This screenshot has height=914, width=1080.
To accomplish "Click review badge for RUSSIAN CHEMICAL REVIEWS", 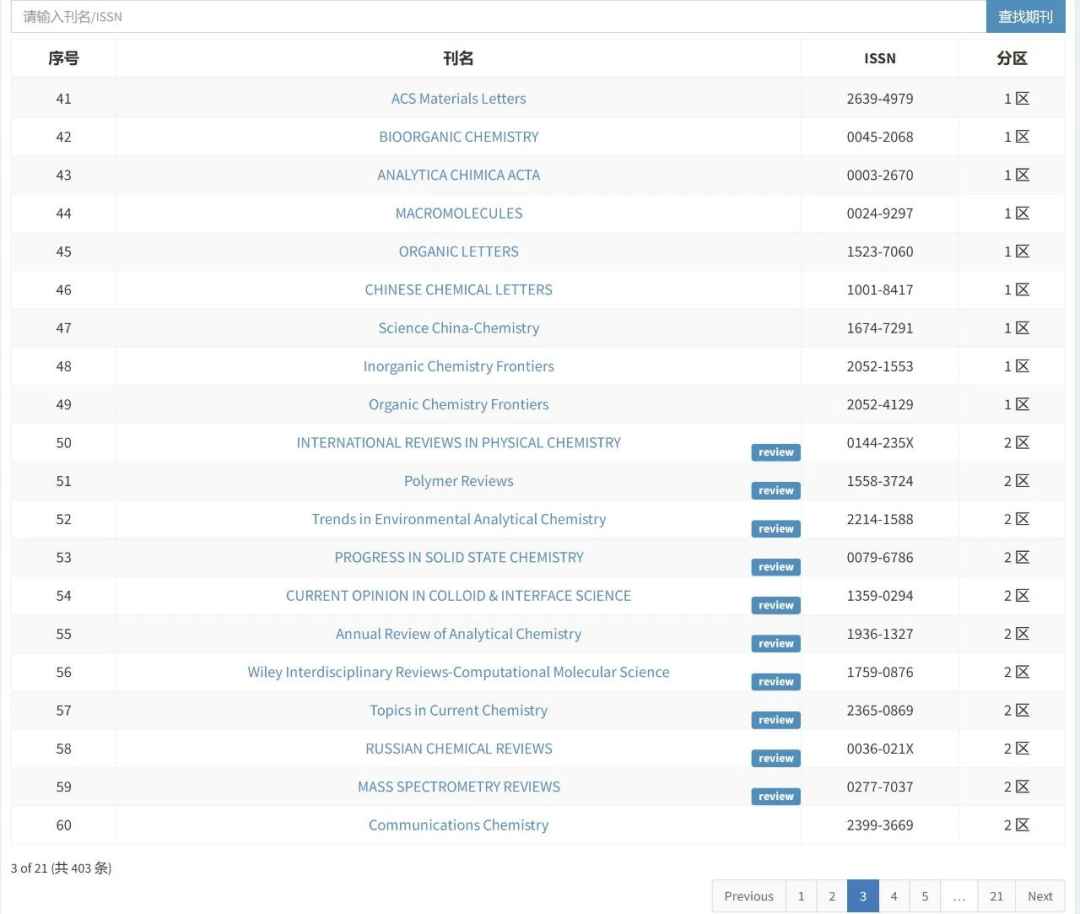I will pyautogui.click(x=775, y=759).
